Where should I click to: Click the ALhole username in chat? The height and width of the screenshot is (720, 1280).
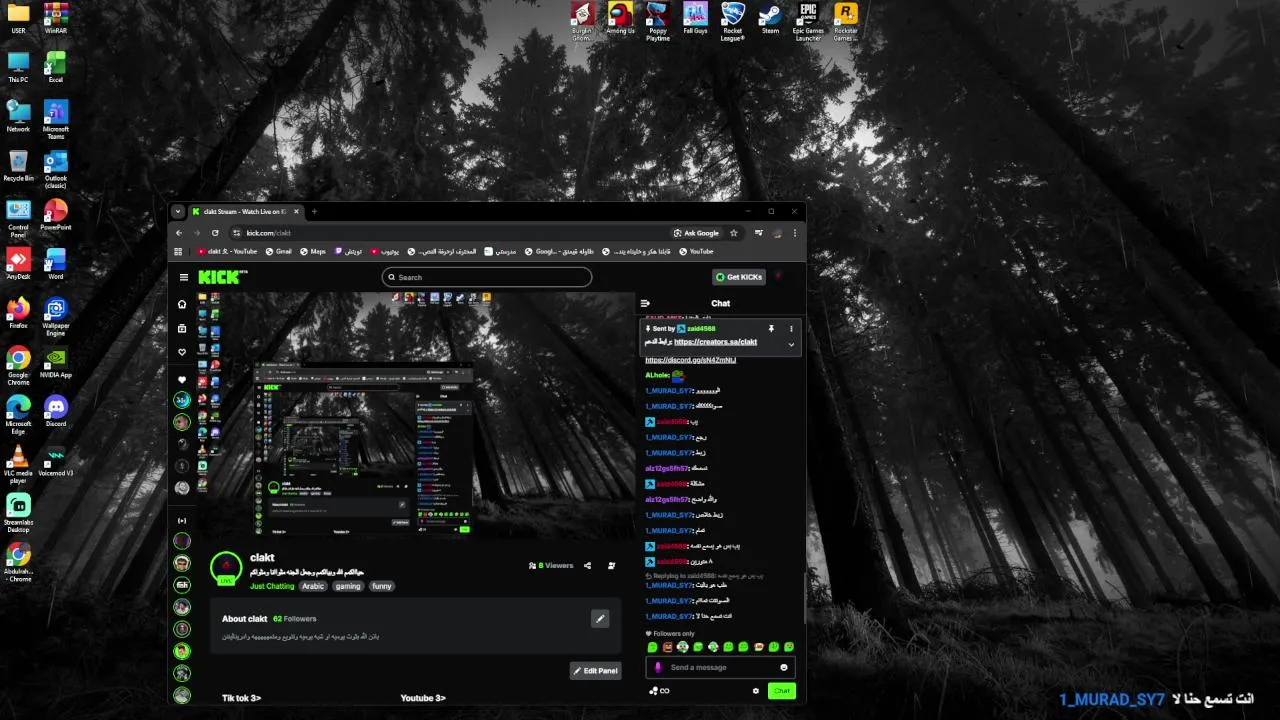pos(657,375)
